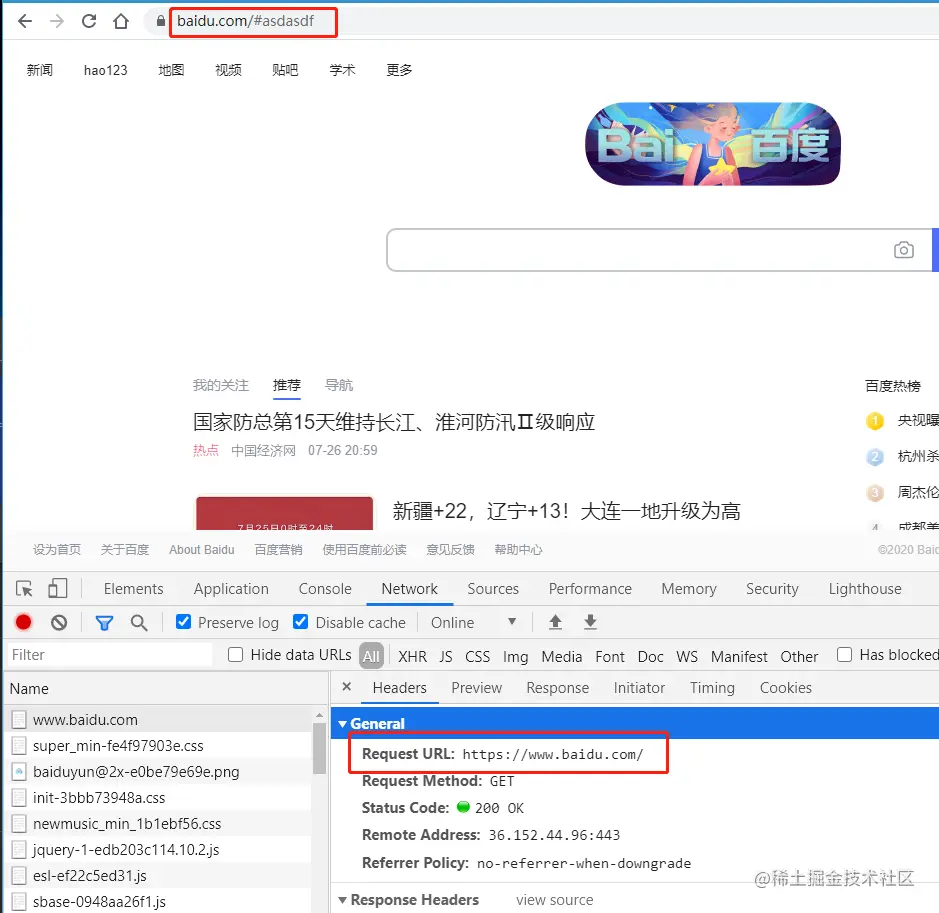Screen dimensions: 939x913
Task: Click the About Baidu footer link
Action: click(202, 550)
